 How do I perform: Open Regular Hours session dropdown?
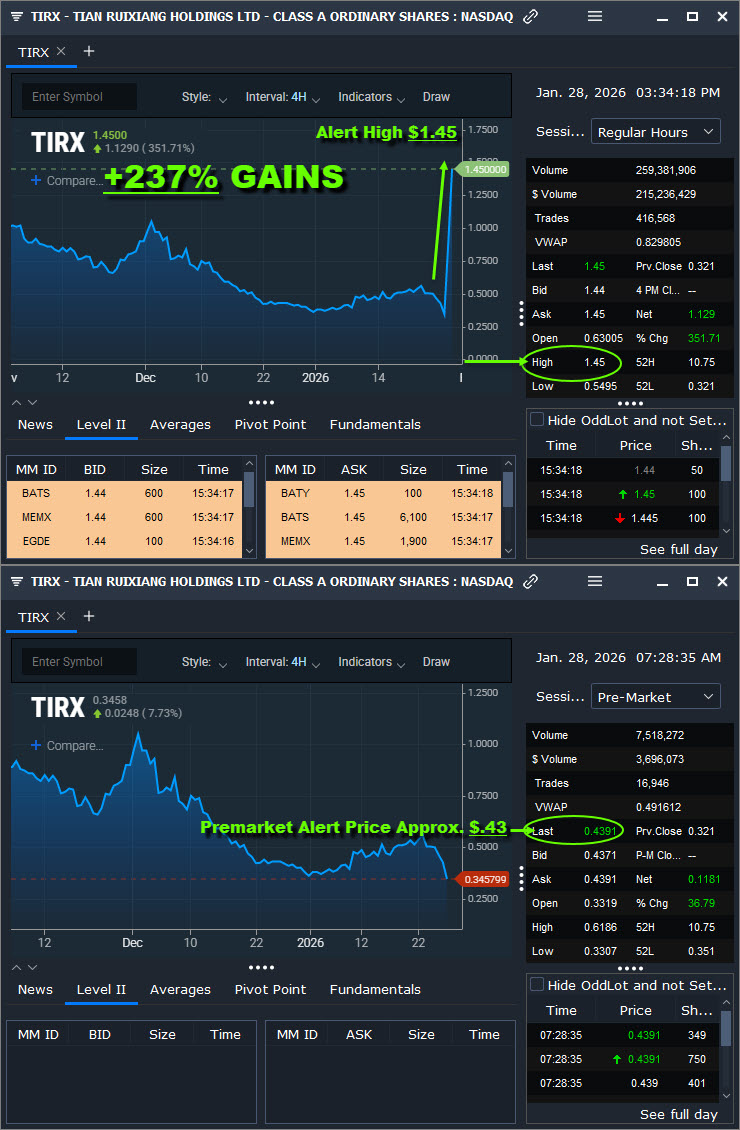pos(656,132)
